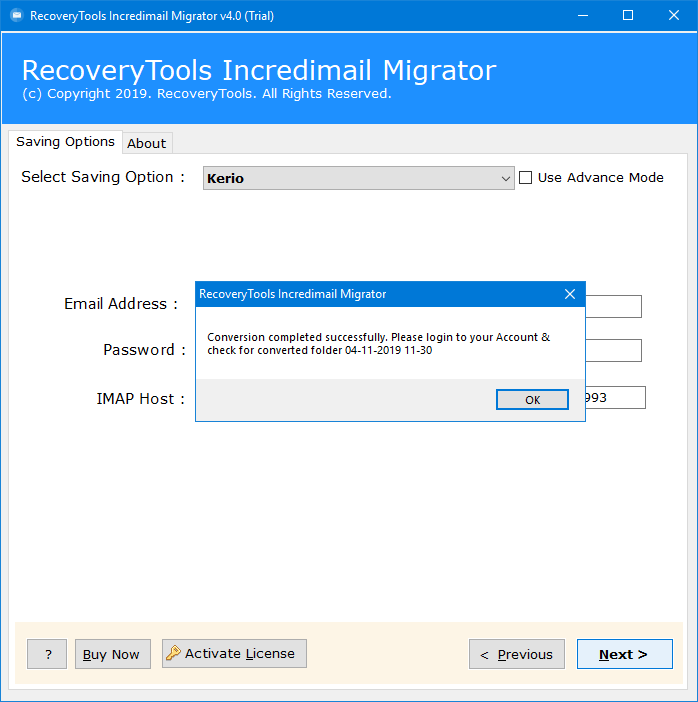This screenshot has height=702, width=698.
Task: Proceed with the Next button
Action: [x=625, y=654]
